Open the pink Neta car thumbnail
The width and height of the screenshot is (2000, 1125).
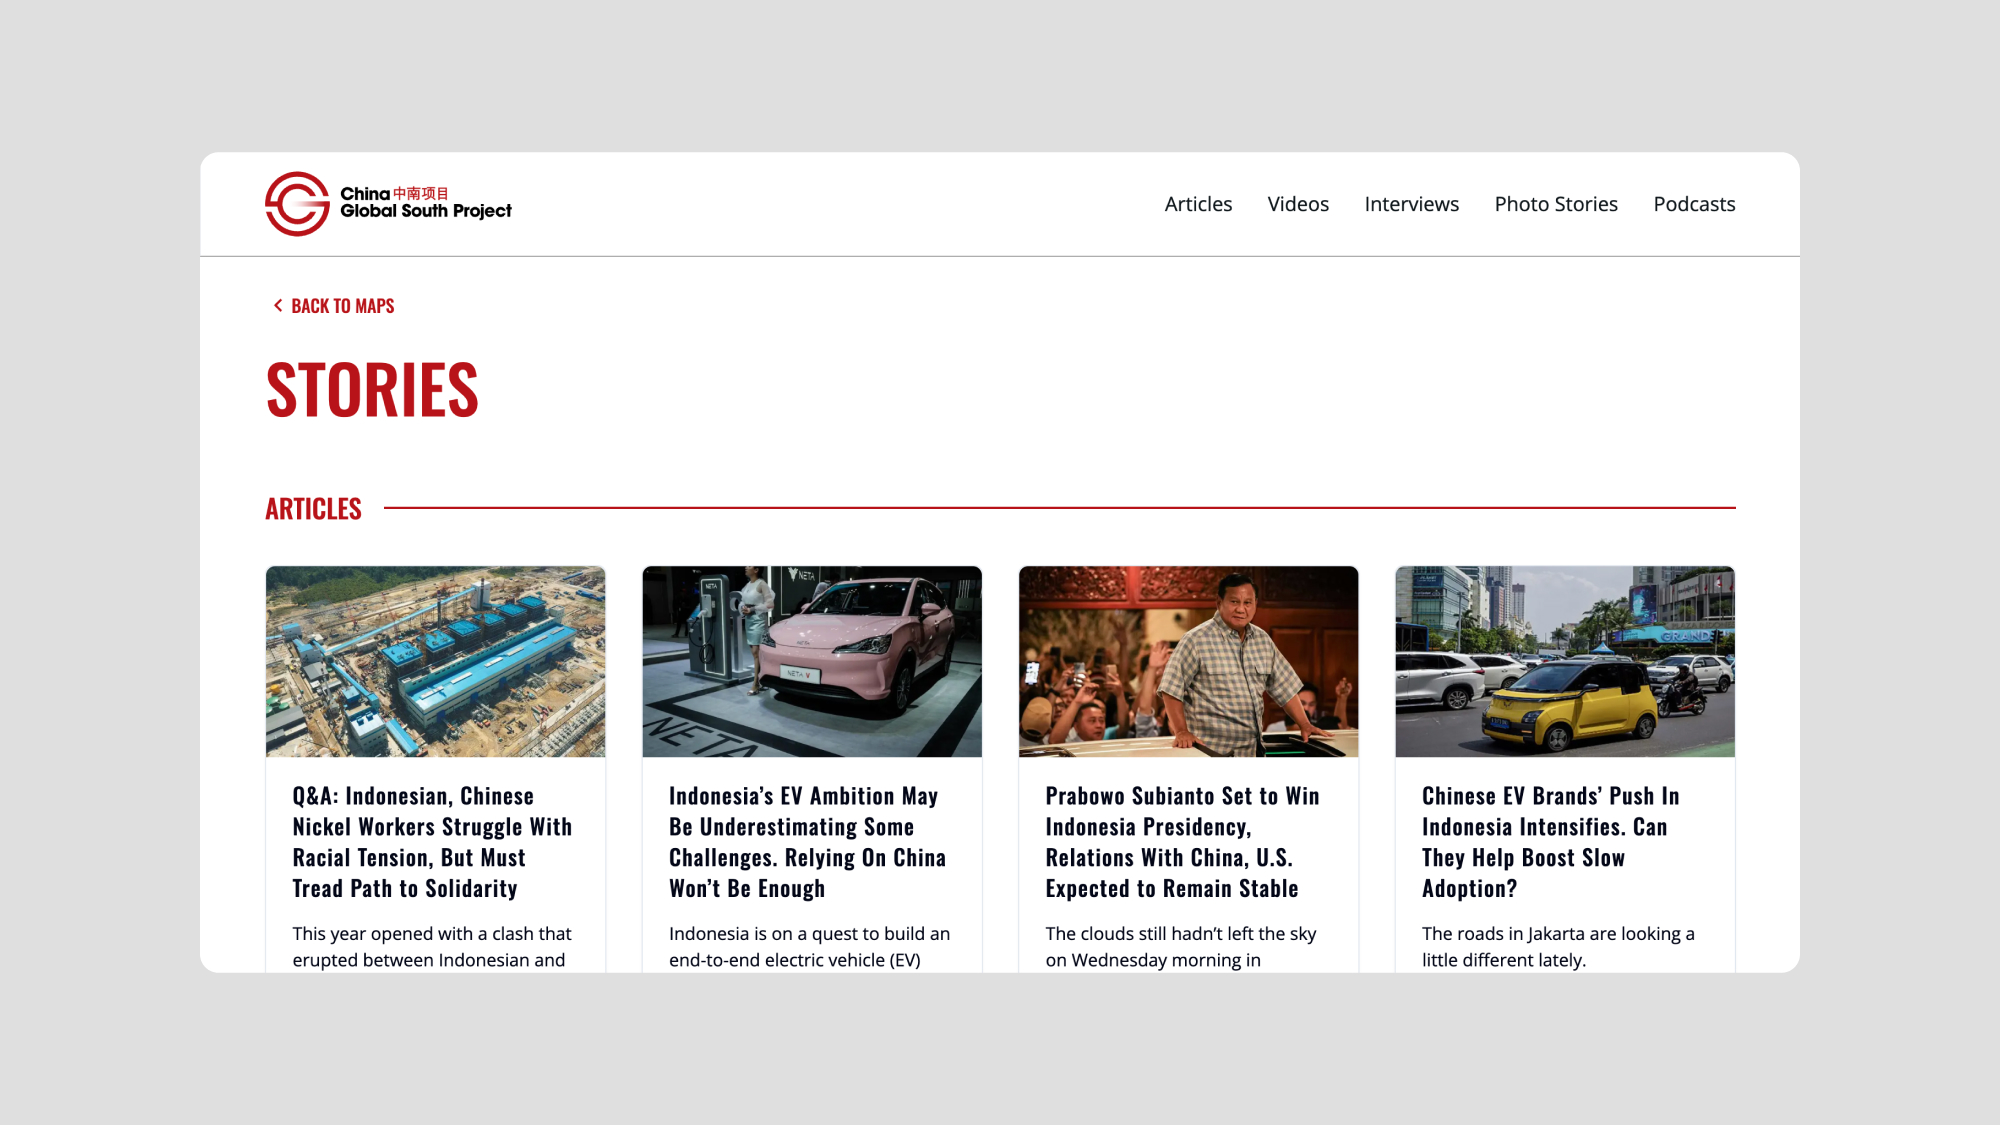812,661
